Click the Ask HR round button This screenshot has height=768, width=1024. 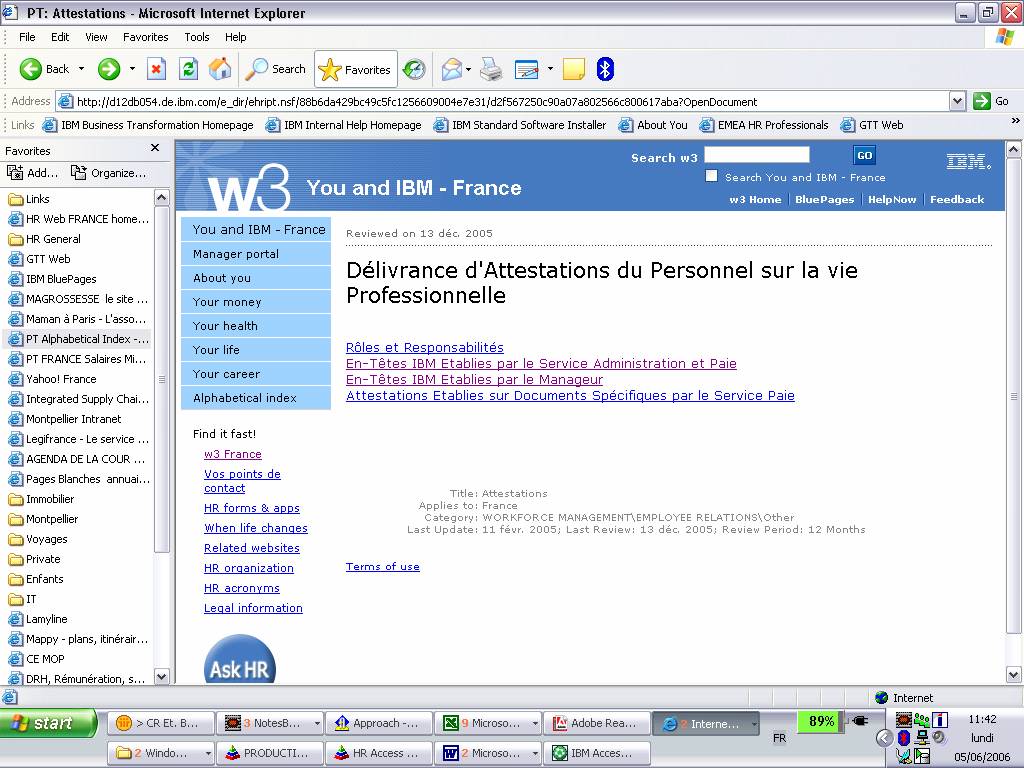[x=240, y=661]
